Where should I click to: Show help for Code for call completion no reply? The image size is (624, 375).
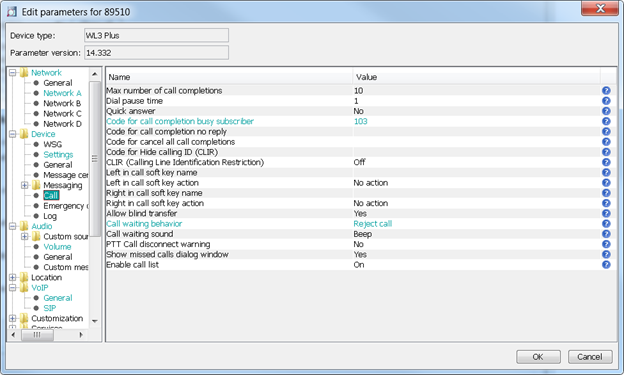pos(606,131)
